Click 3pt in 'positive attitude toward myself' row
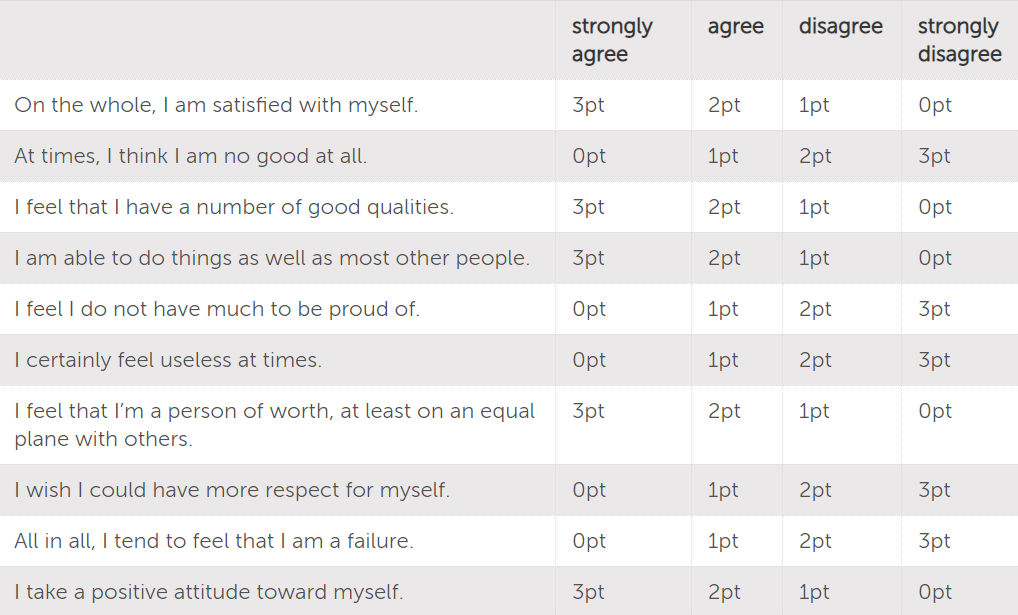 coord(588,592)
